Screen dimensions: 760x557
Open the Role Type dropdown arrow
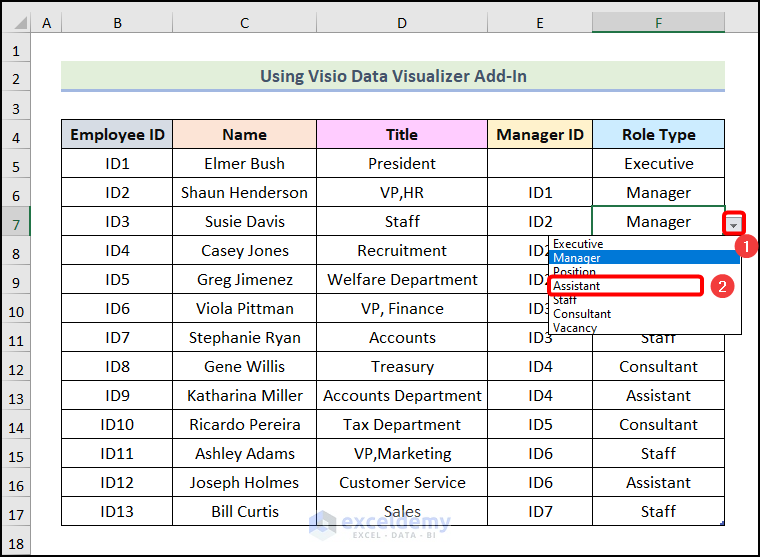coord(734,222)
